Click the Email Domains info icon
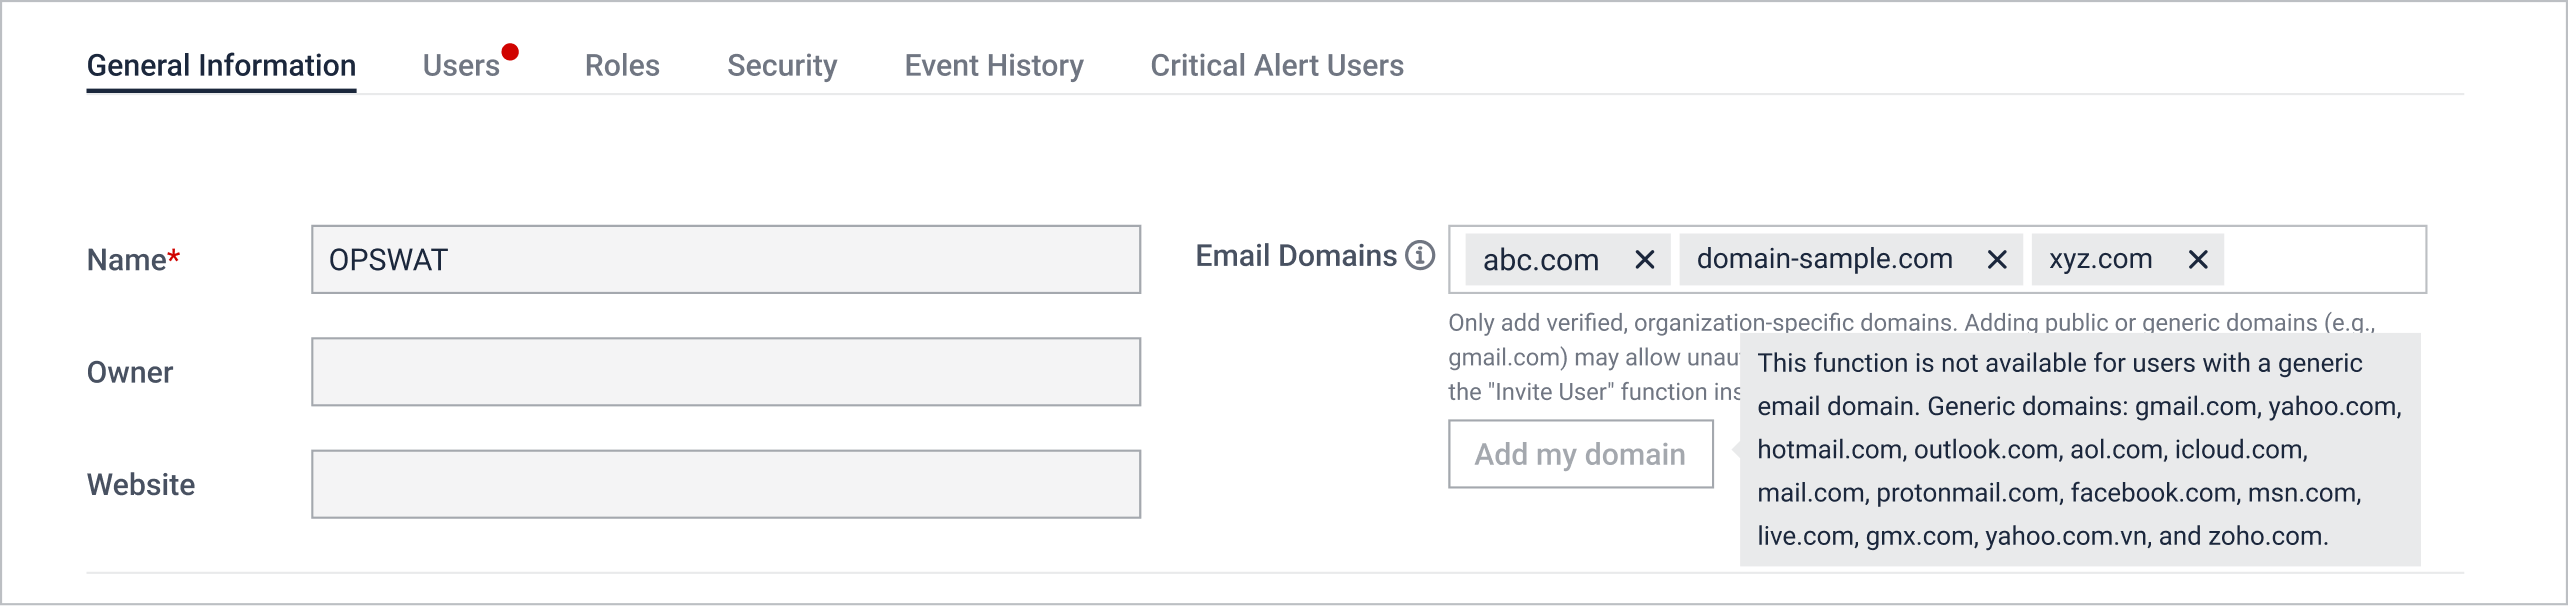The height and width of the screenshot is (606, 2568). (1420, 256)
